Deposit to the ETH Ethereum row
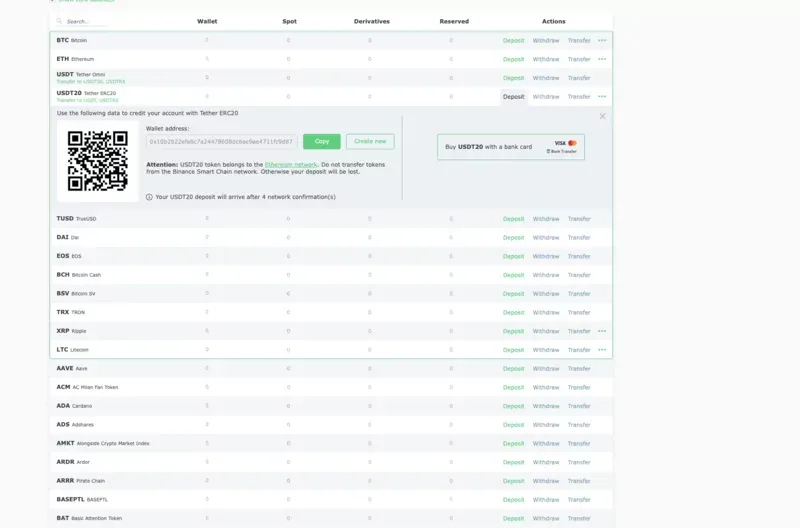 coord(513,59)
